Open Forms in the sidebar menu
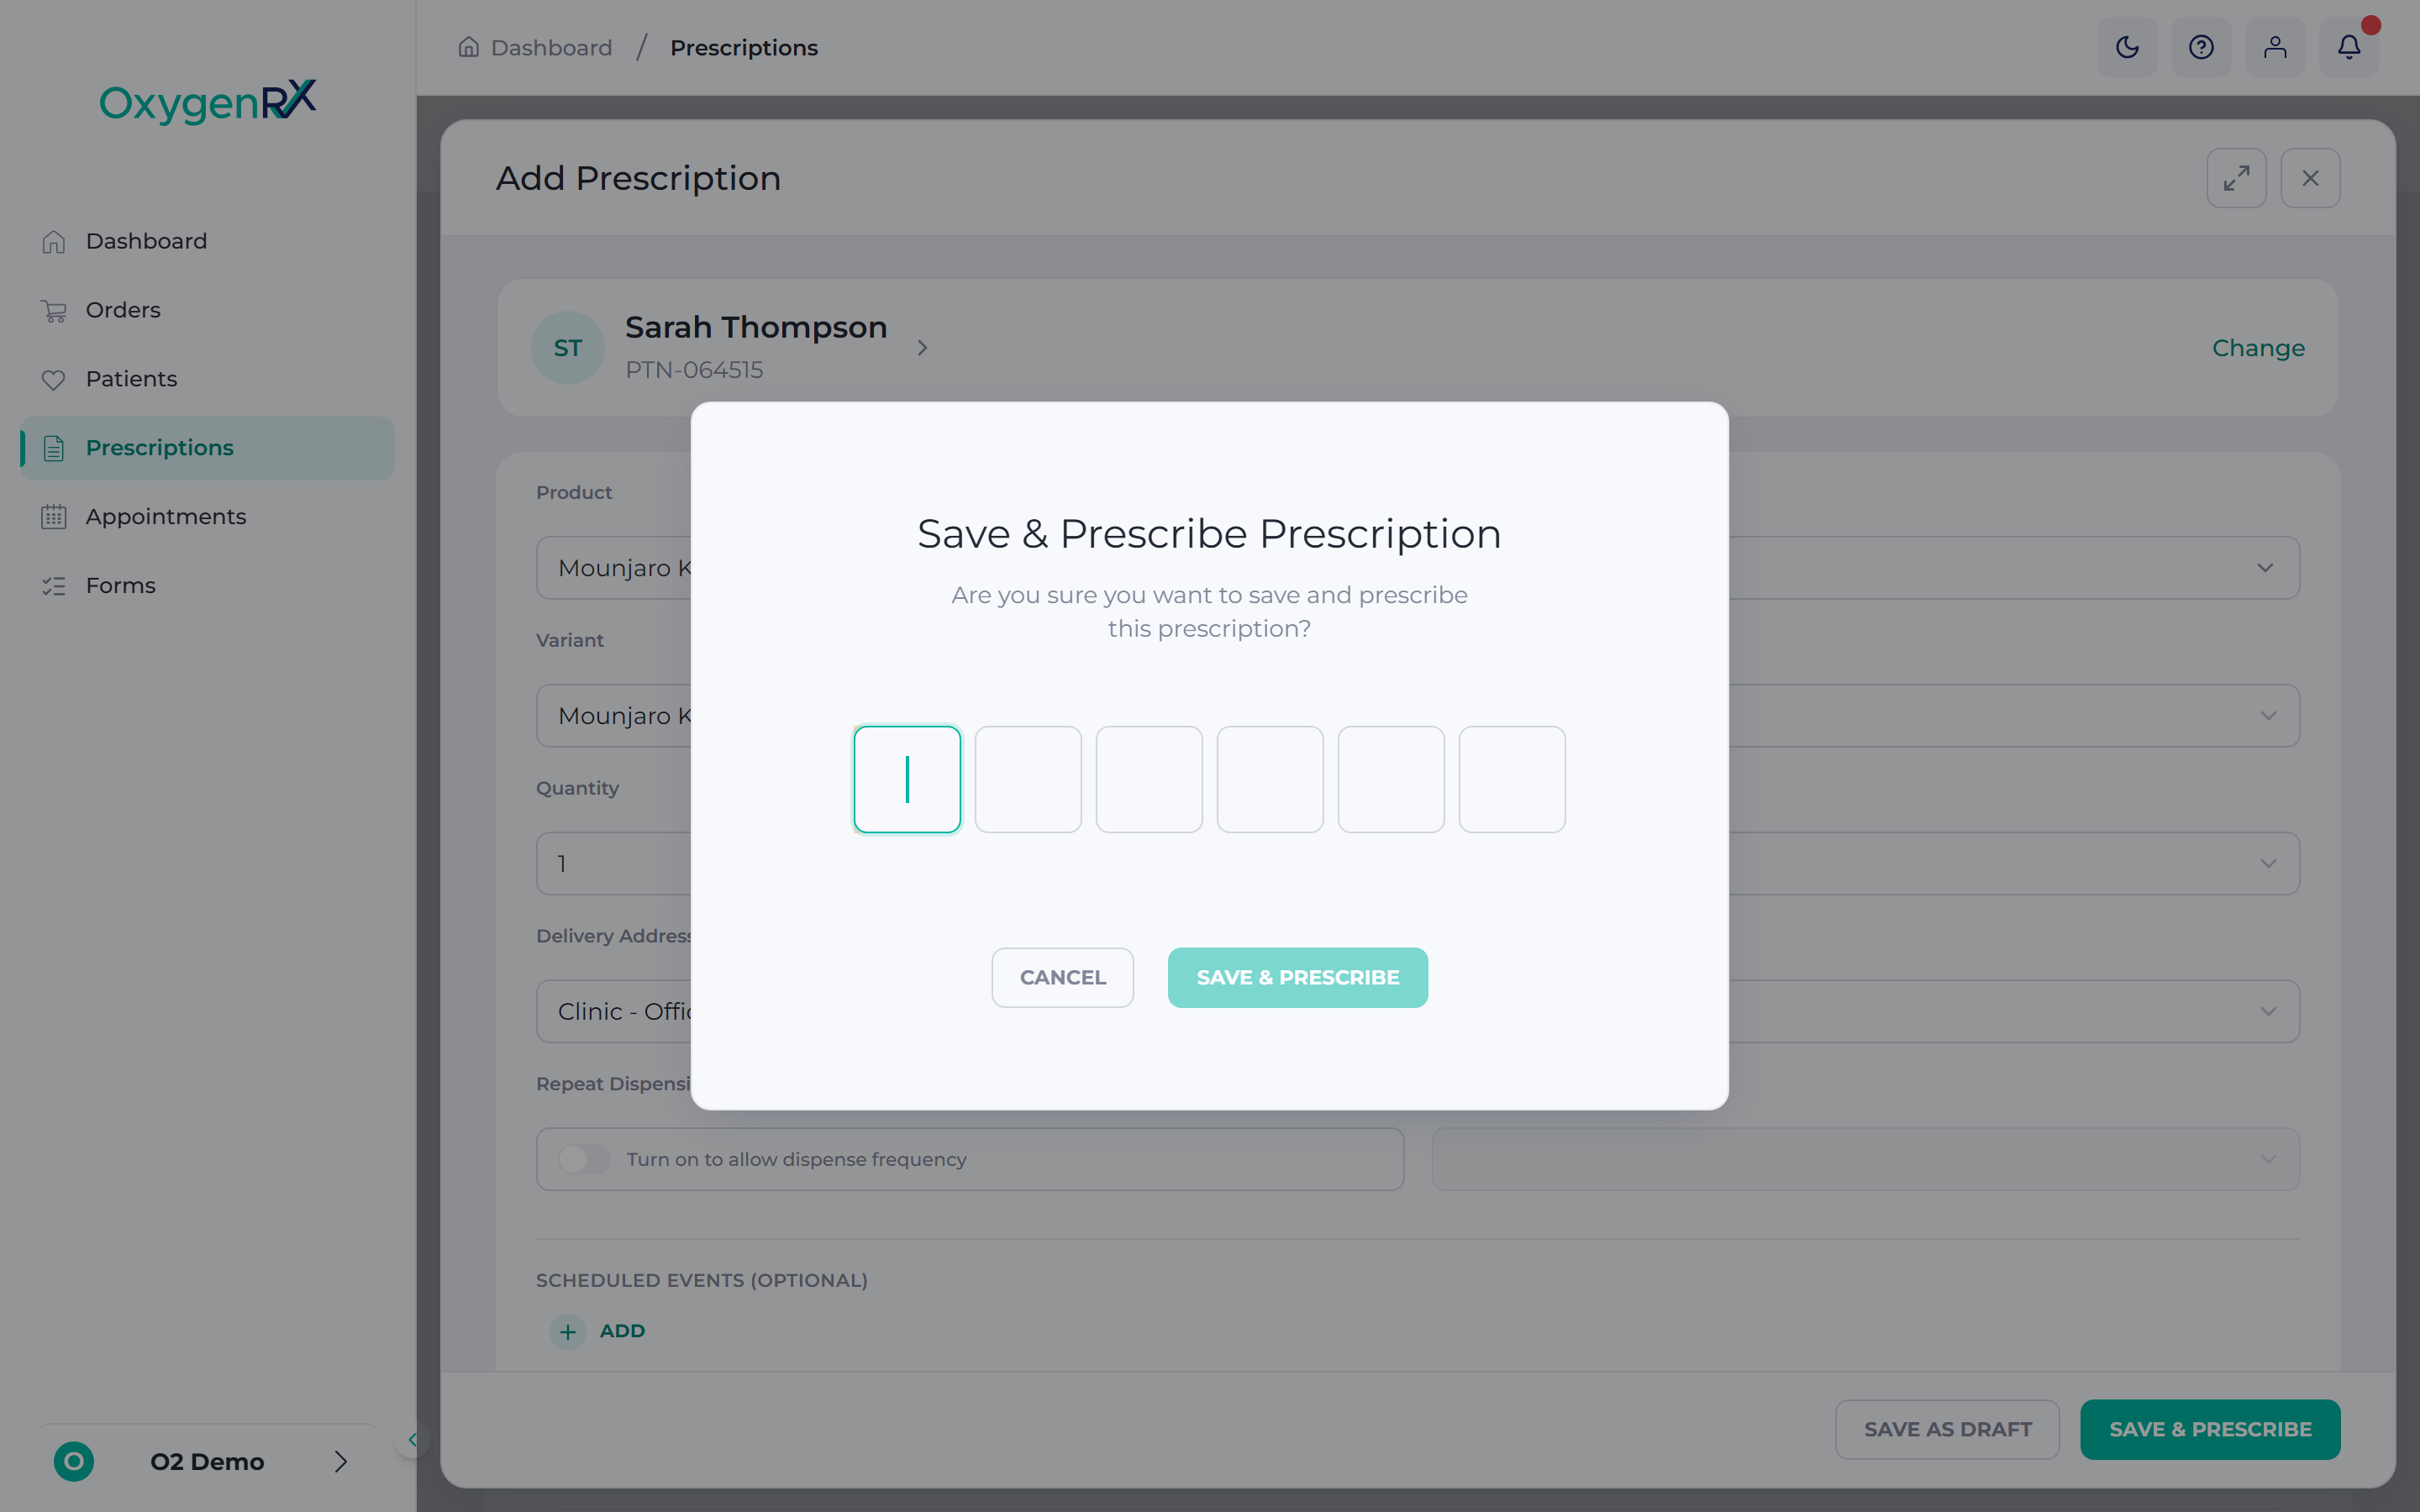The image size is (2420, 1512). (207, 585)
